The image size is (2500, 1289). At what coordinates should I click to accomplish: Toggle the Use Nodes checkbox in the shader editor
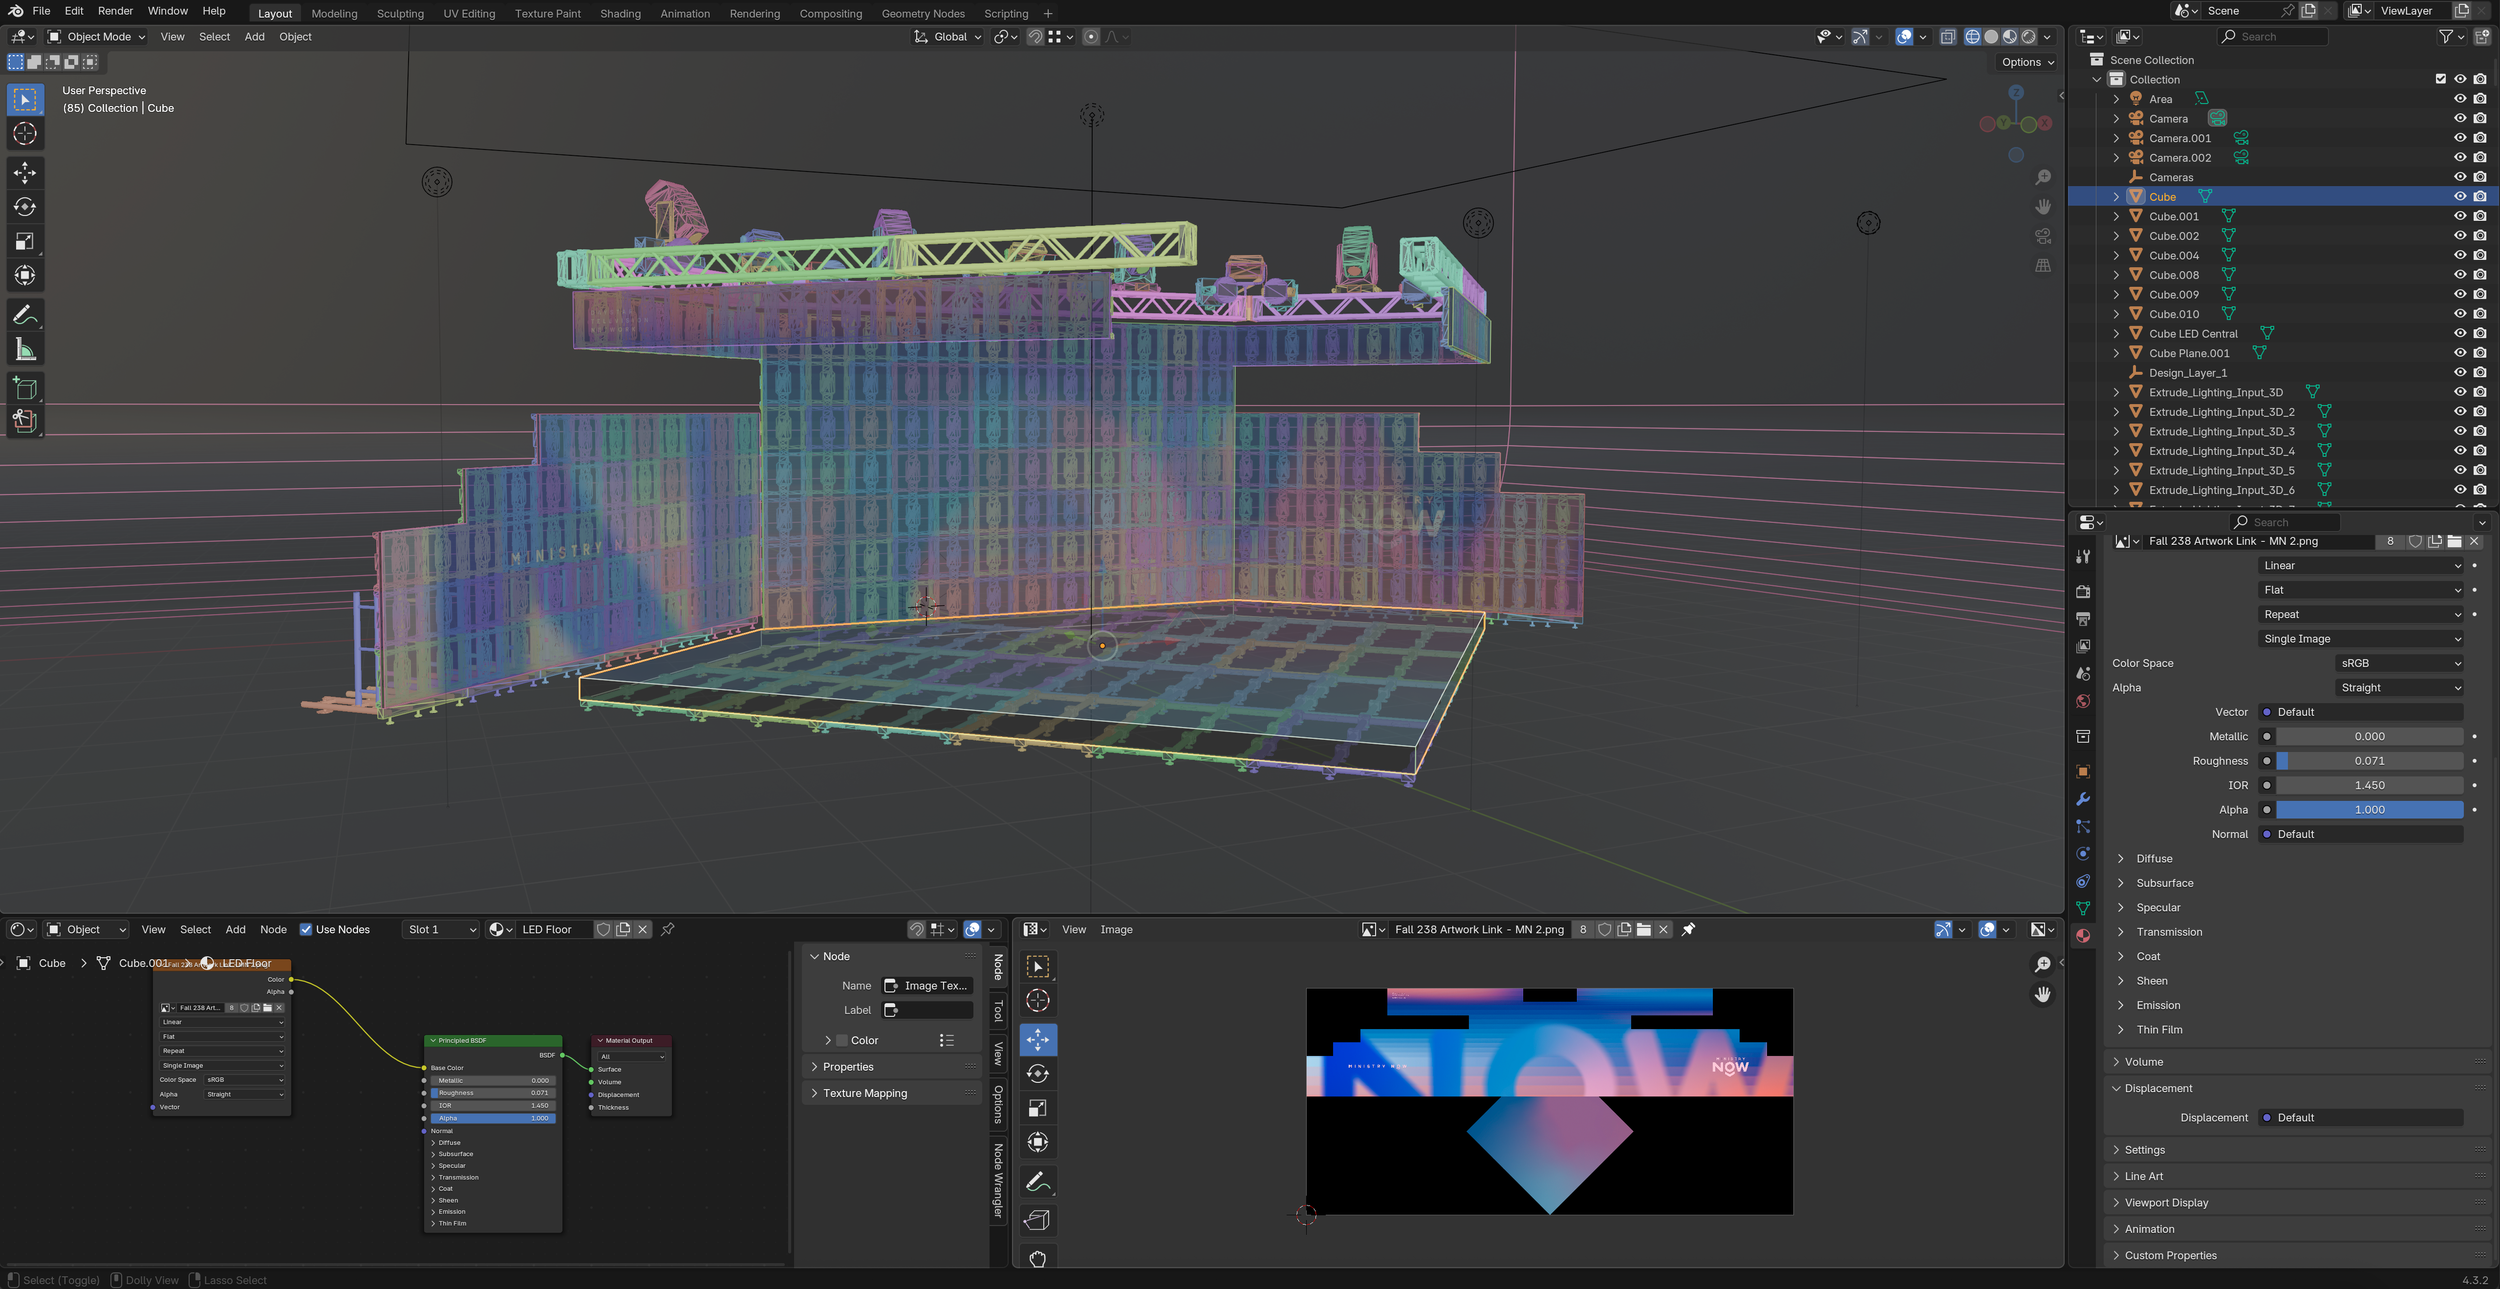[x=306, y=929]
